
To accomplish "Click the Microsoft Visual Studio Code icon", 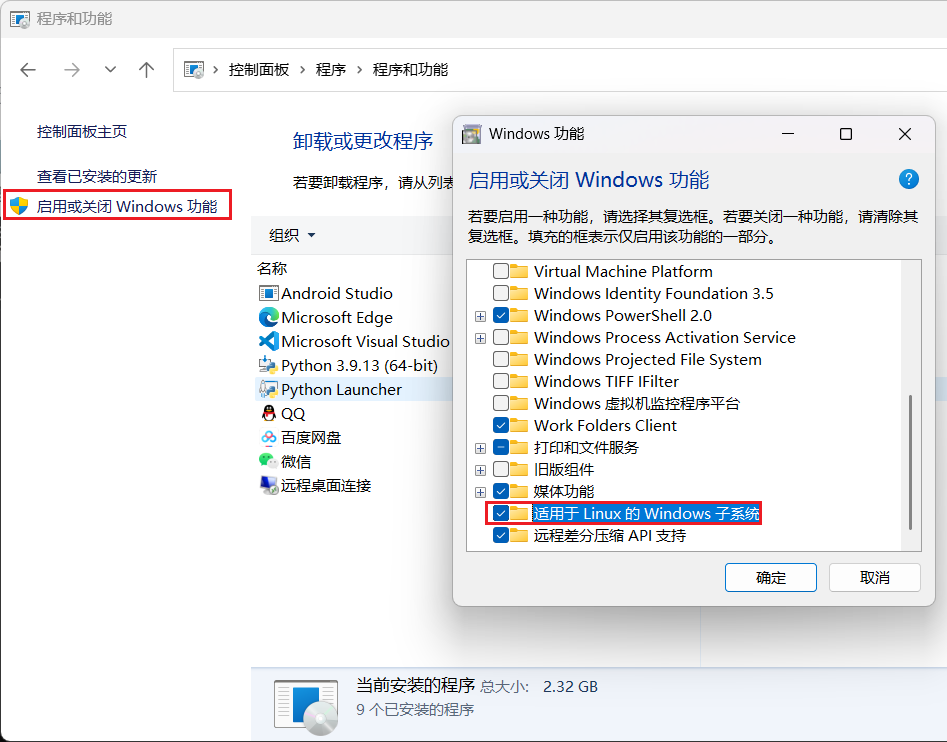I will (x=268, y=342).
